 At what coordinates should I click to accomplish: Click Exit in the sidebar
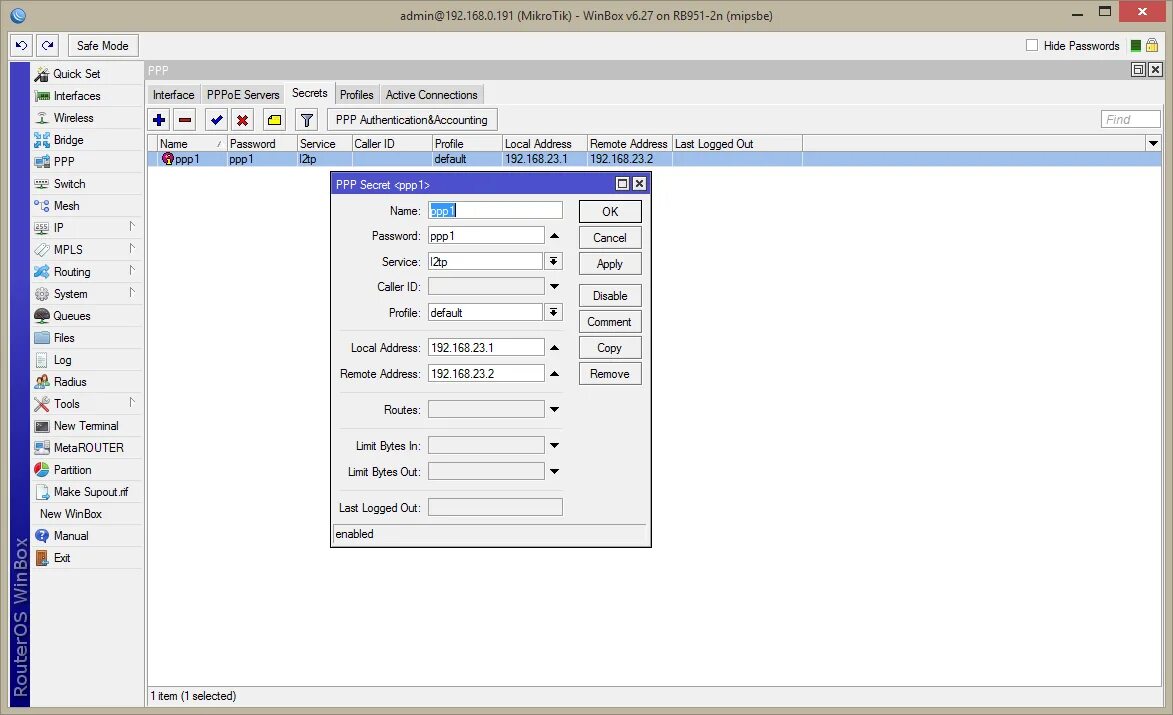pyautogui.click(x=87, y=558)
